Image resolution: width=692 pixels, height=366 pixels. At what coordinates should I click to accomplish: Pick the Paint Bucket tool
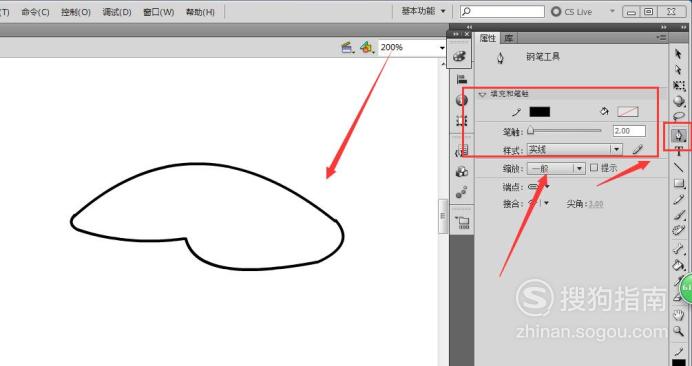677,265
